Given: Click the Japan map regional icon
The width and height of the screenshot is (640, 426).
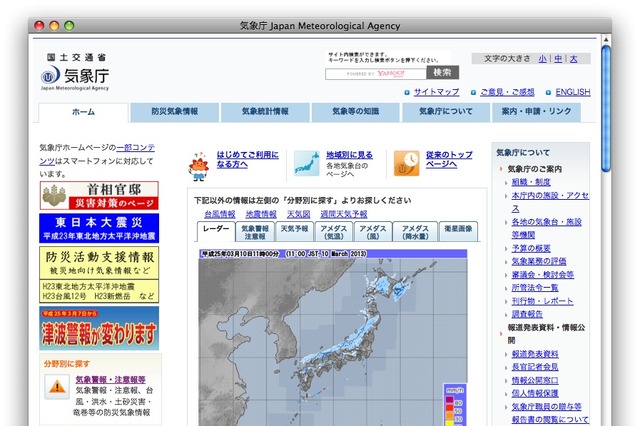Looking at the screenshot, I should (307, 163).
